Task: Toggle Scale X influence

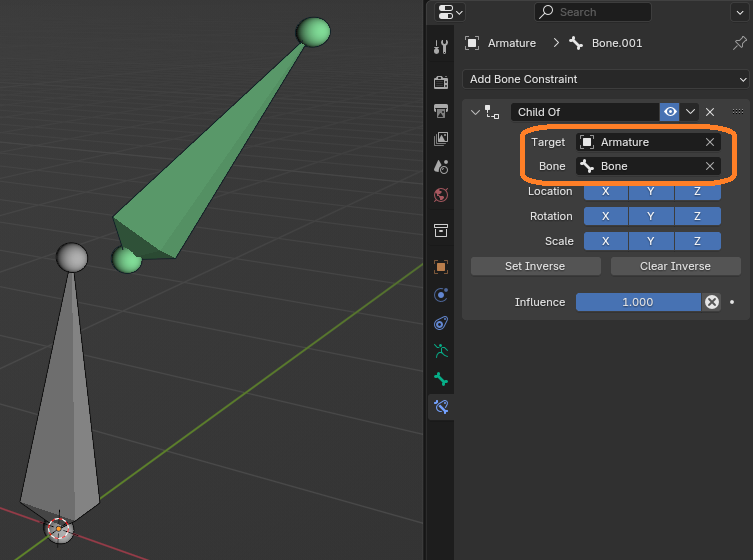Action: click(606, 241)
